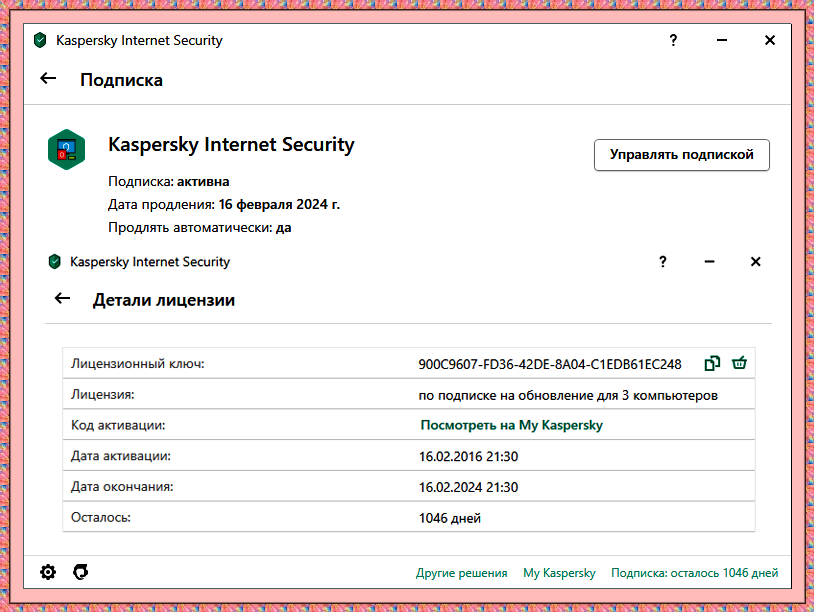Click the large Kaspersky Internet Security product heading
814x612 pixels.
(x=231, y=145)
